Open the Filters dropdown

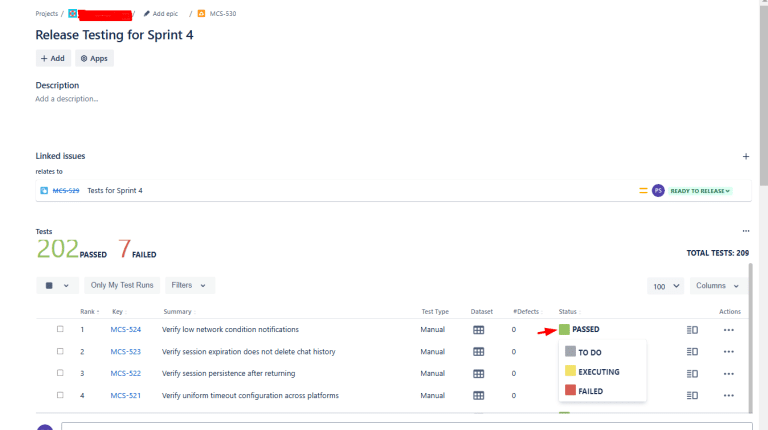tap(190, 285)
